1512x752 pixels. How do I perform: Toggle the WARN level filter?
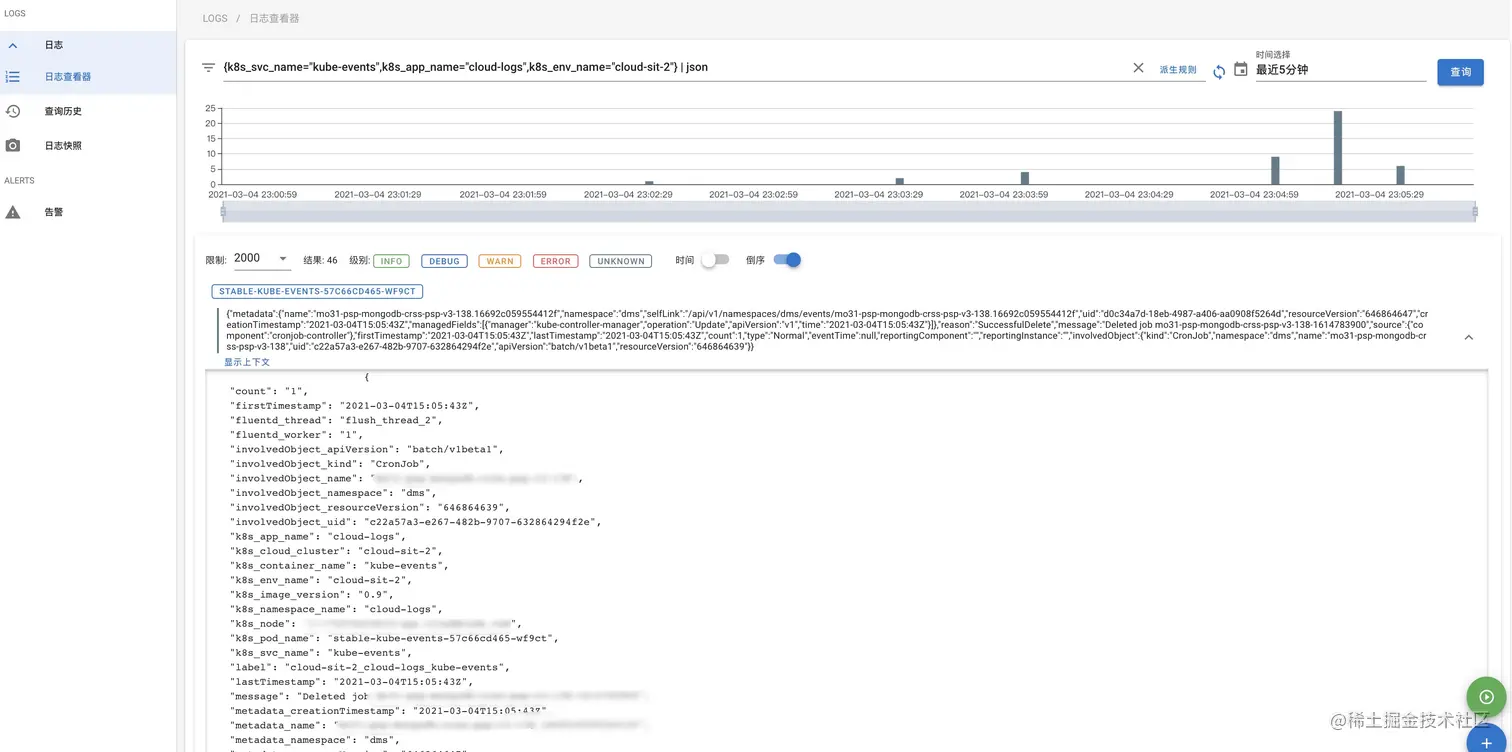pyautogui.click(x=500, y=261)
